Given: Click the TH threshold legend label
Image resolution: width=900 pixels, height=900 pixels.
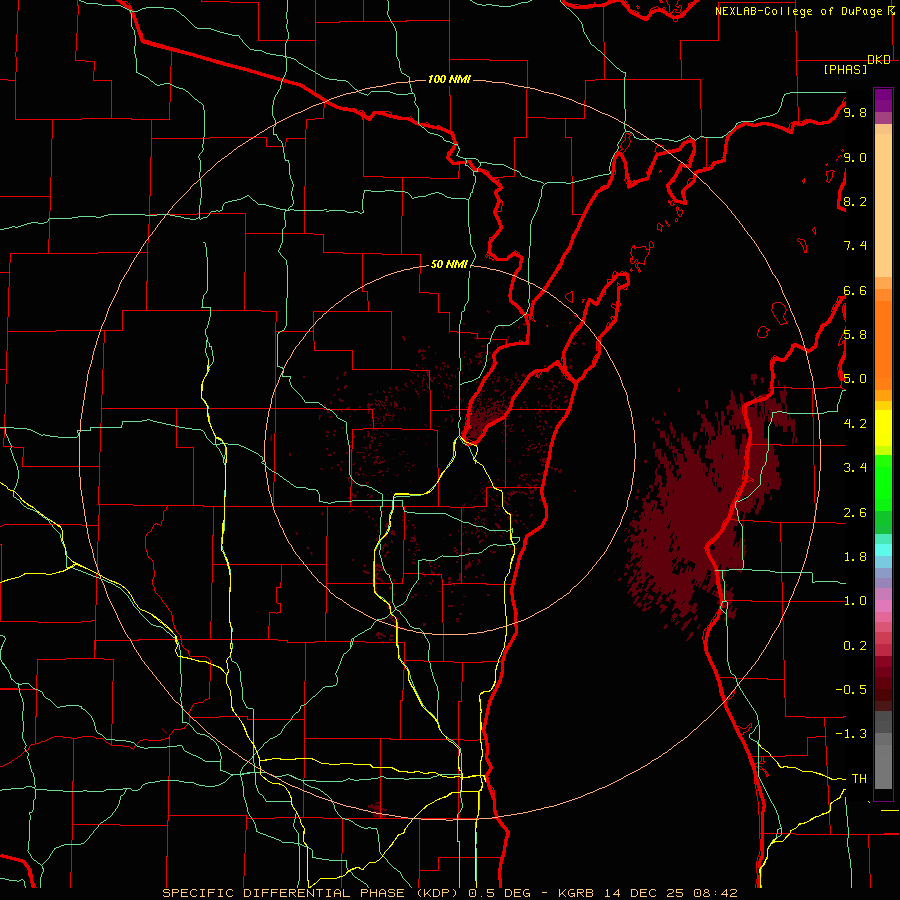Looking at the screenshot, I should [x=859, y=779].
